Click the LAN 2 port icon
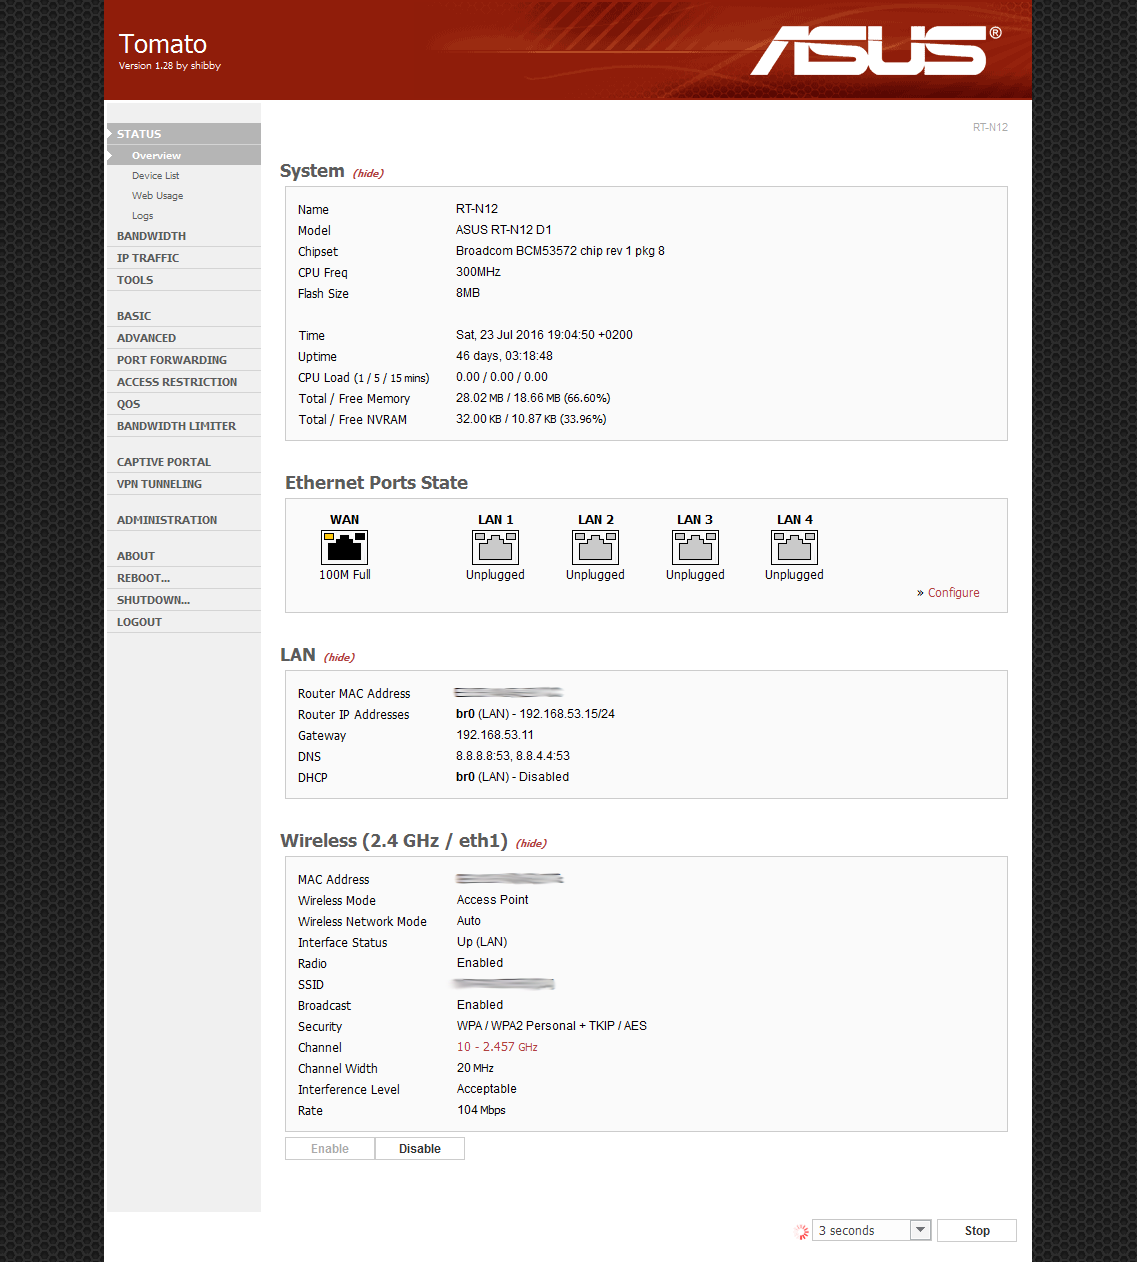This screenshot has height=1262, width=1137. pos(595,547)
